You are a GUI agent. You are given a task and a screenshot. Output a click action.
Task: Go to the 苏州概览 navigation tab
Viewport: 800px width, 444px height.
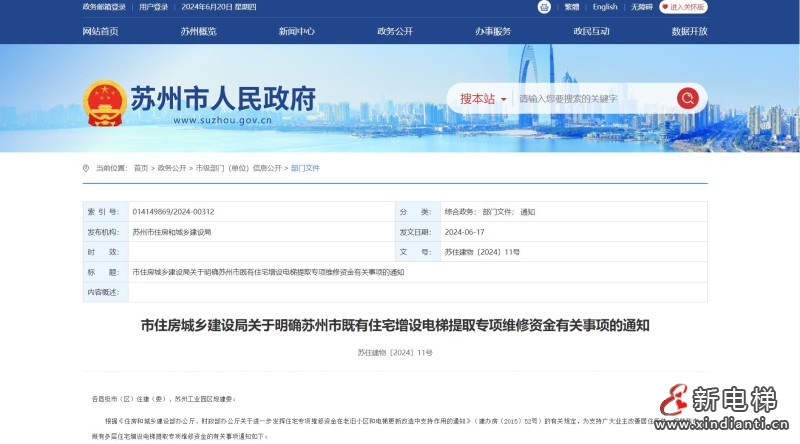(198, 31)
